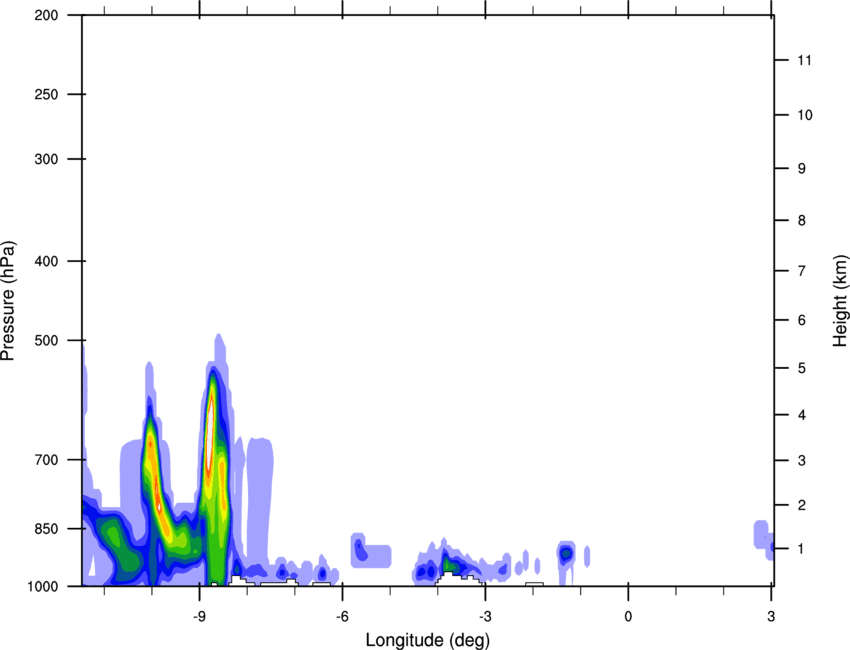Image resolution: width=850 pixels, height=650 pixels.
Task: Select the 700 pressure tick label
Action: (46, 460)
